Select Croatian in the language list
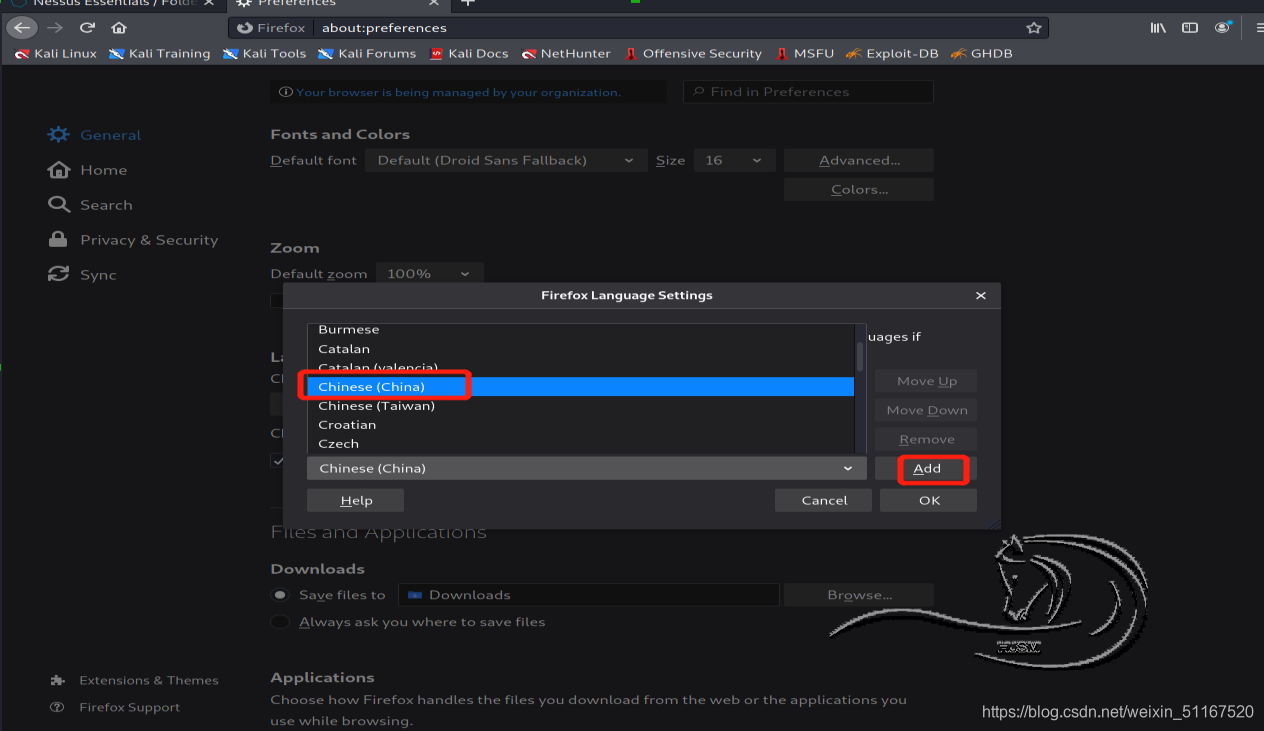1264x731 pixels. (581, 425)
